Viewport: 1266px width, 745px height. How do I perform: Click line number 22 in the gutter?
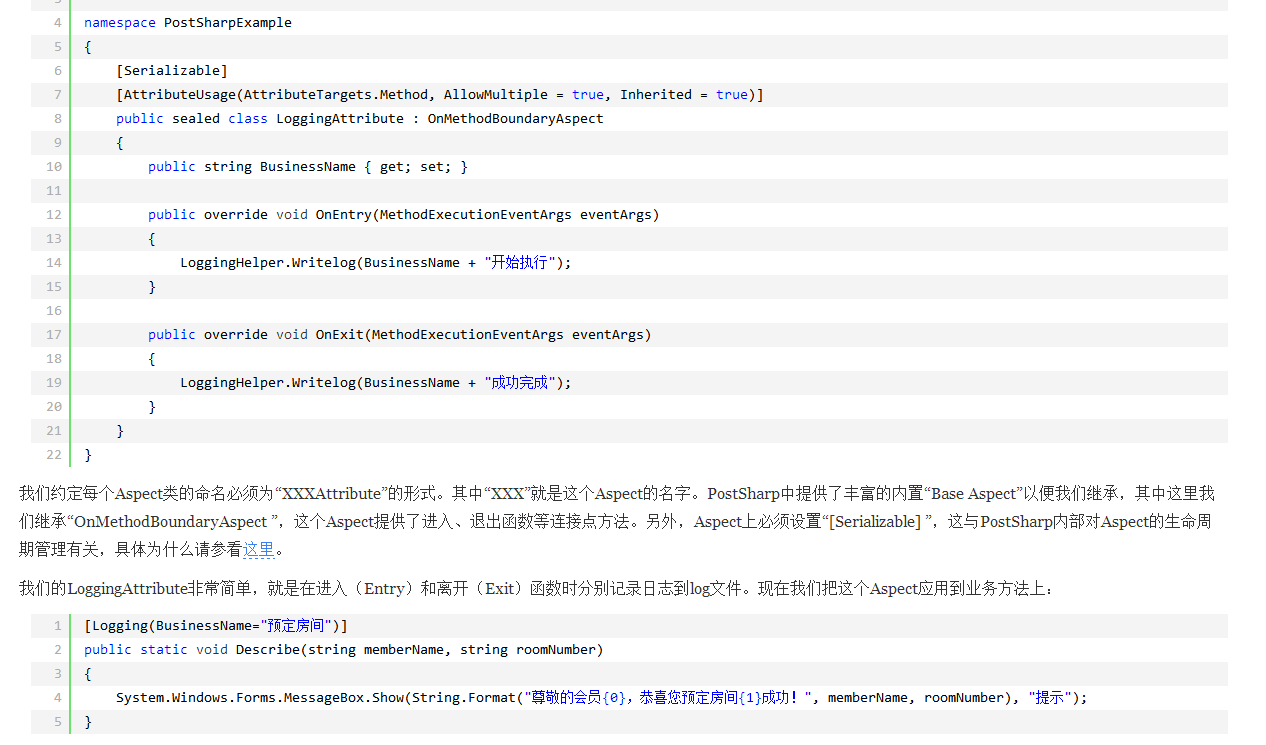[x=54, y=454]
